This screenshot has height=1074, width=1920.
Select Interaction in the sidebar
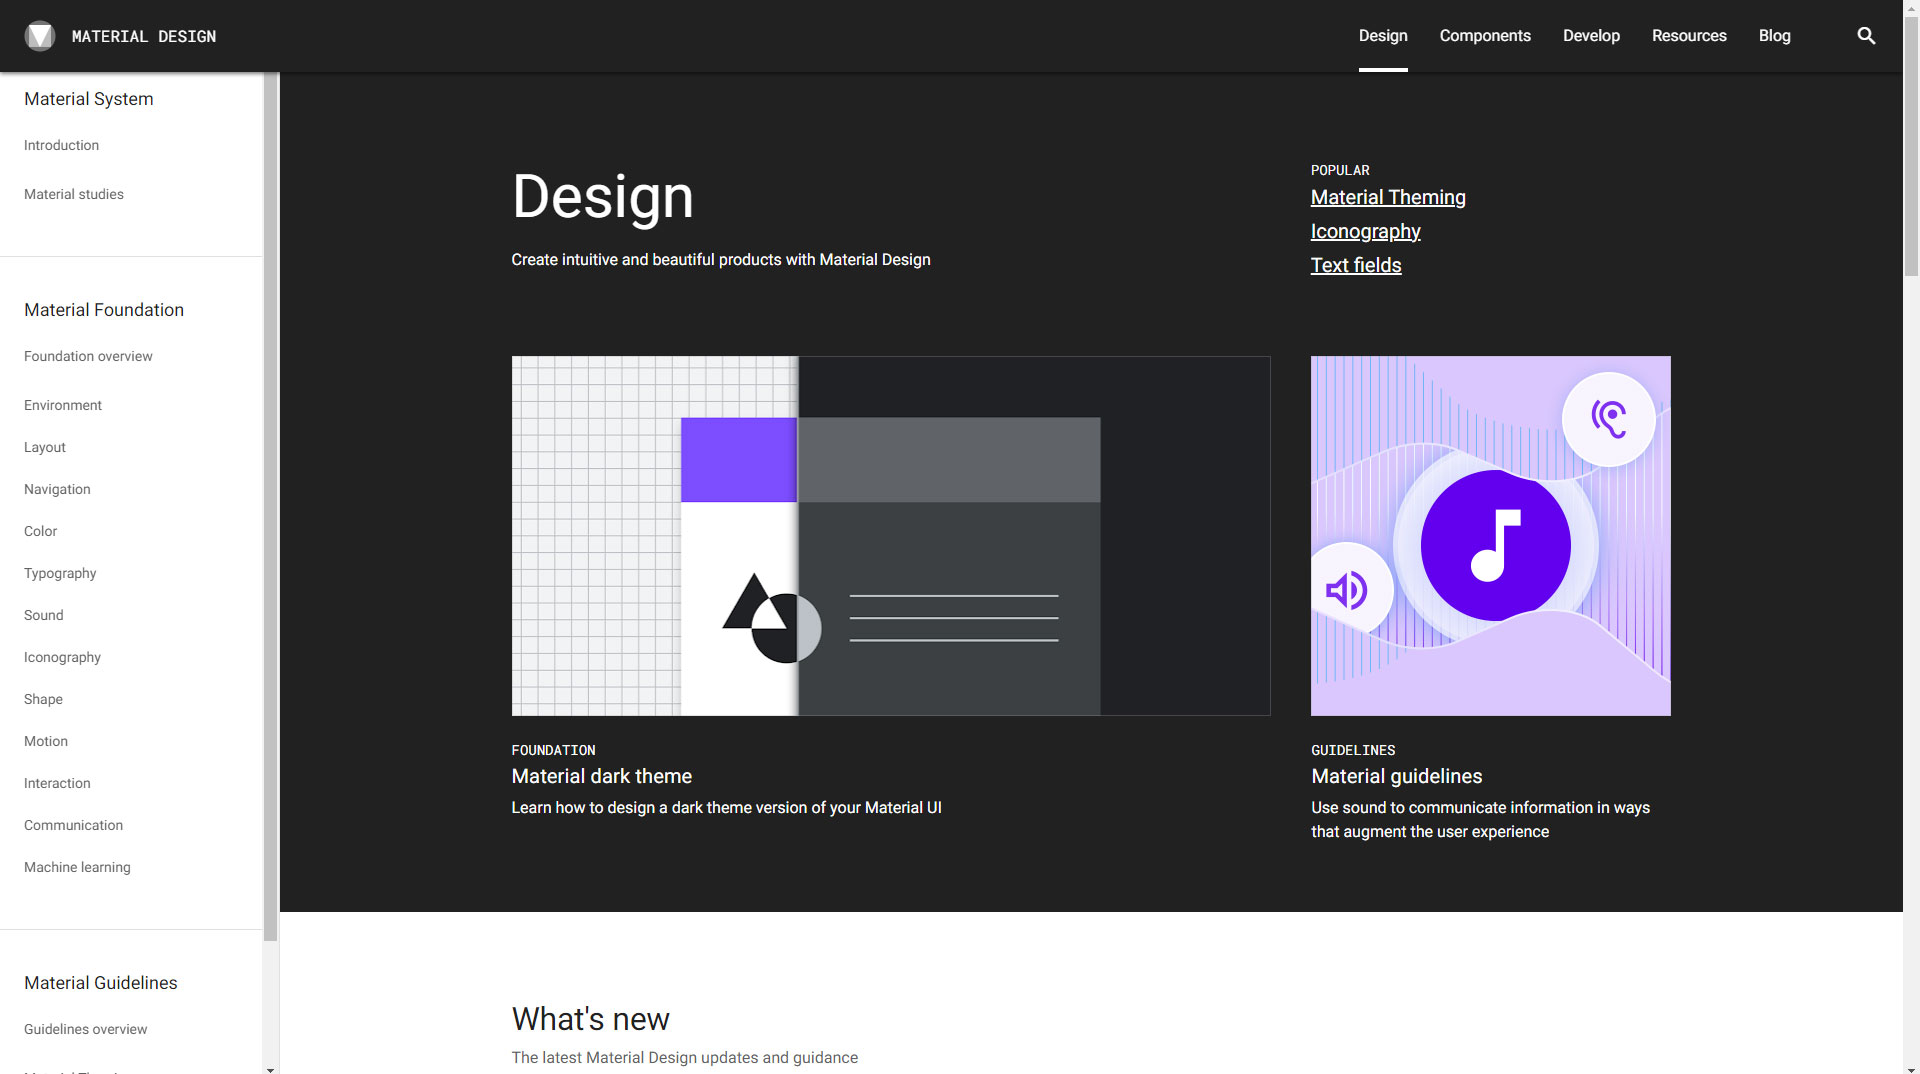57,784
